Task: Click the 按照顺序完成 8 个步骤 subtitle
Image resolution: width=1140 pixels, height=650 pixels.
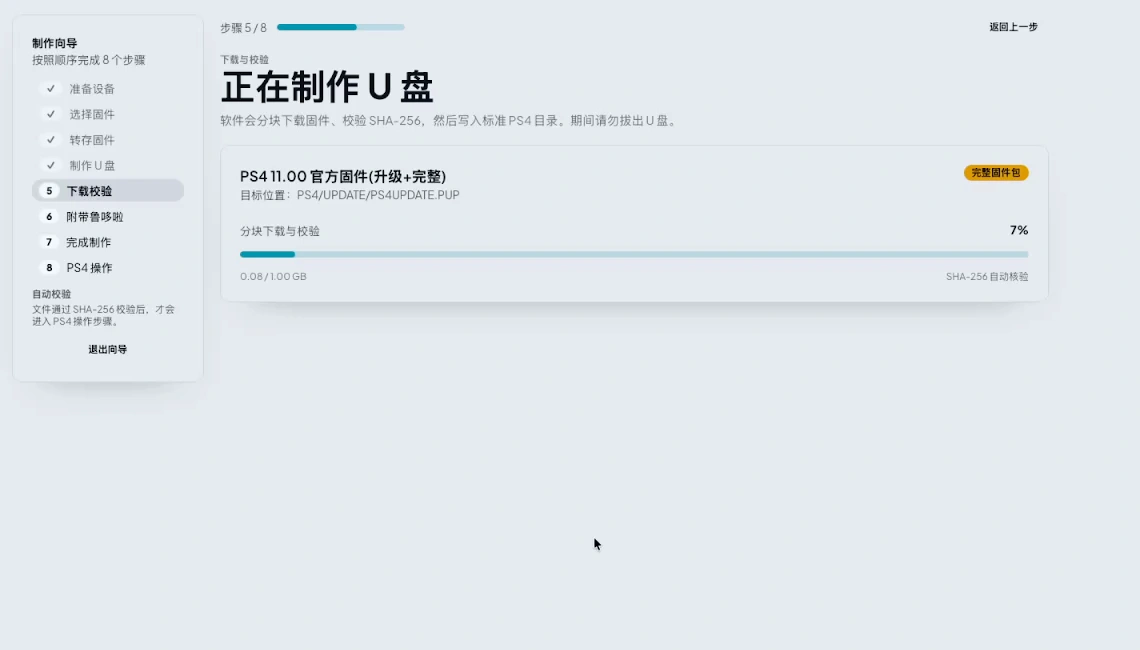Action: pos(89,60)
